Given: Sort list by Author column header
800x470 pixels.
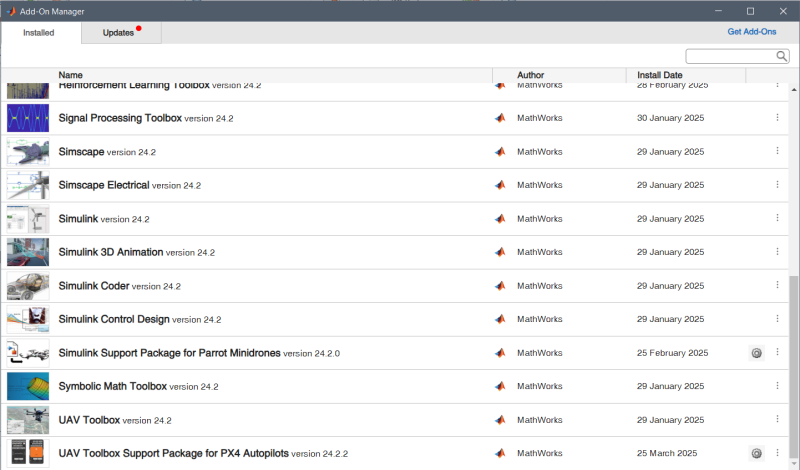Looking at the screenshot, I should (531, 75).
